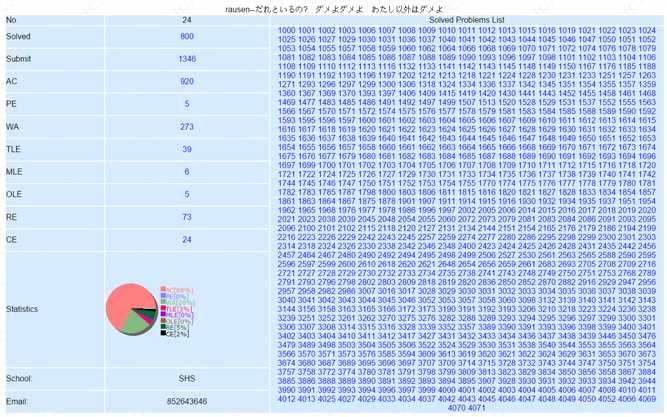Screen dimensions: 667x417
Task: Open solved problem 1000
Action: (x=287, y=30)
